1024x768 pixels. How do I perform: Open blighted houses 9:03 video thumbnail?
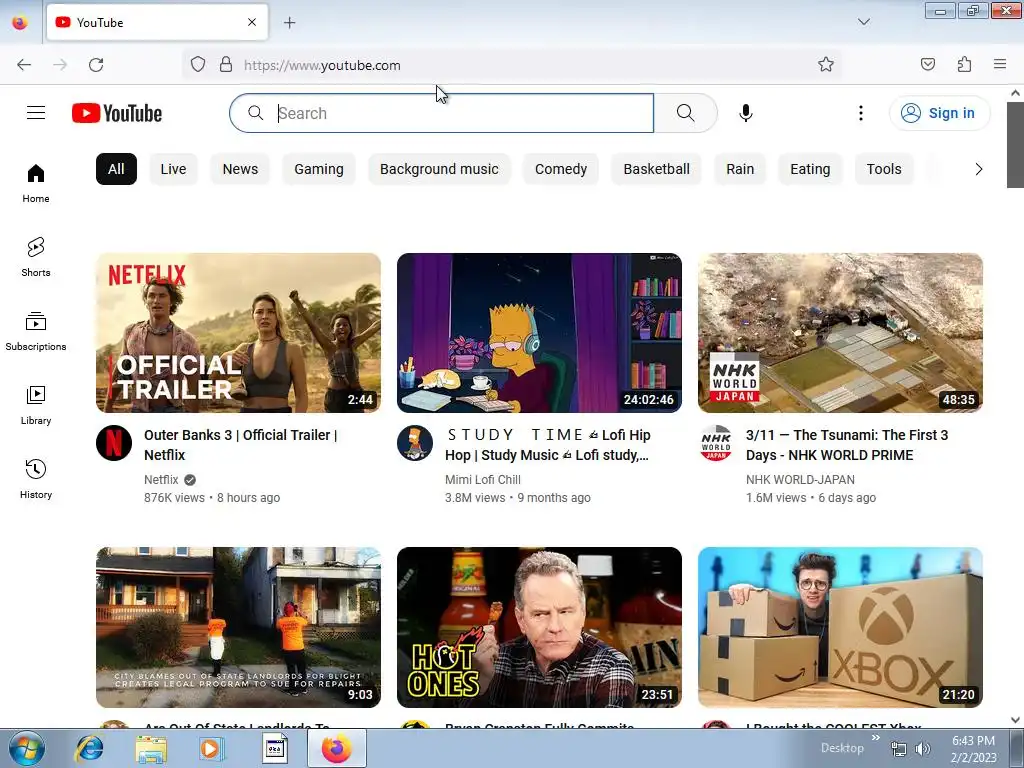tap(238, 628)
